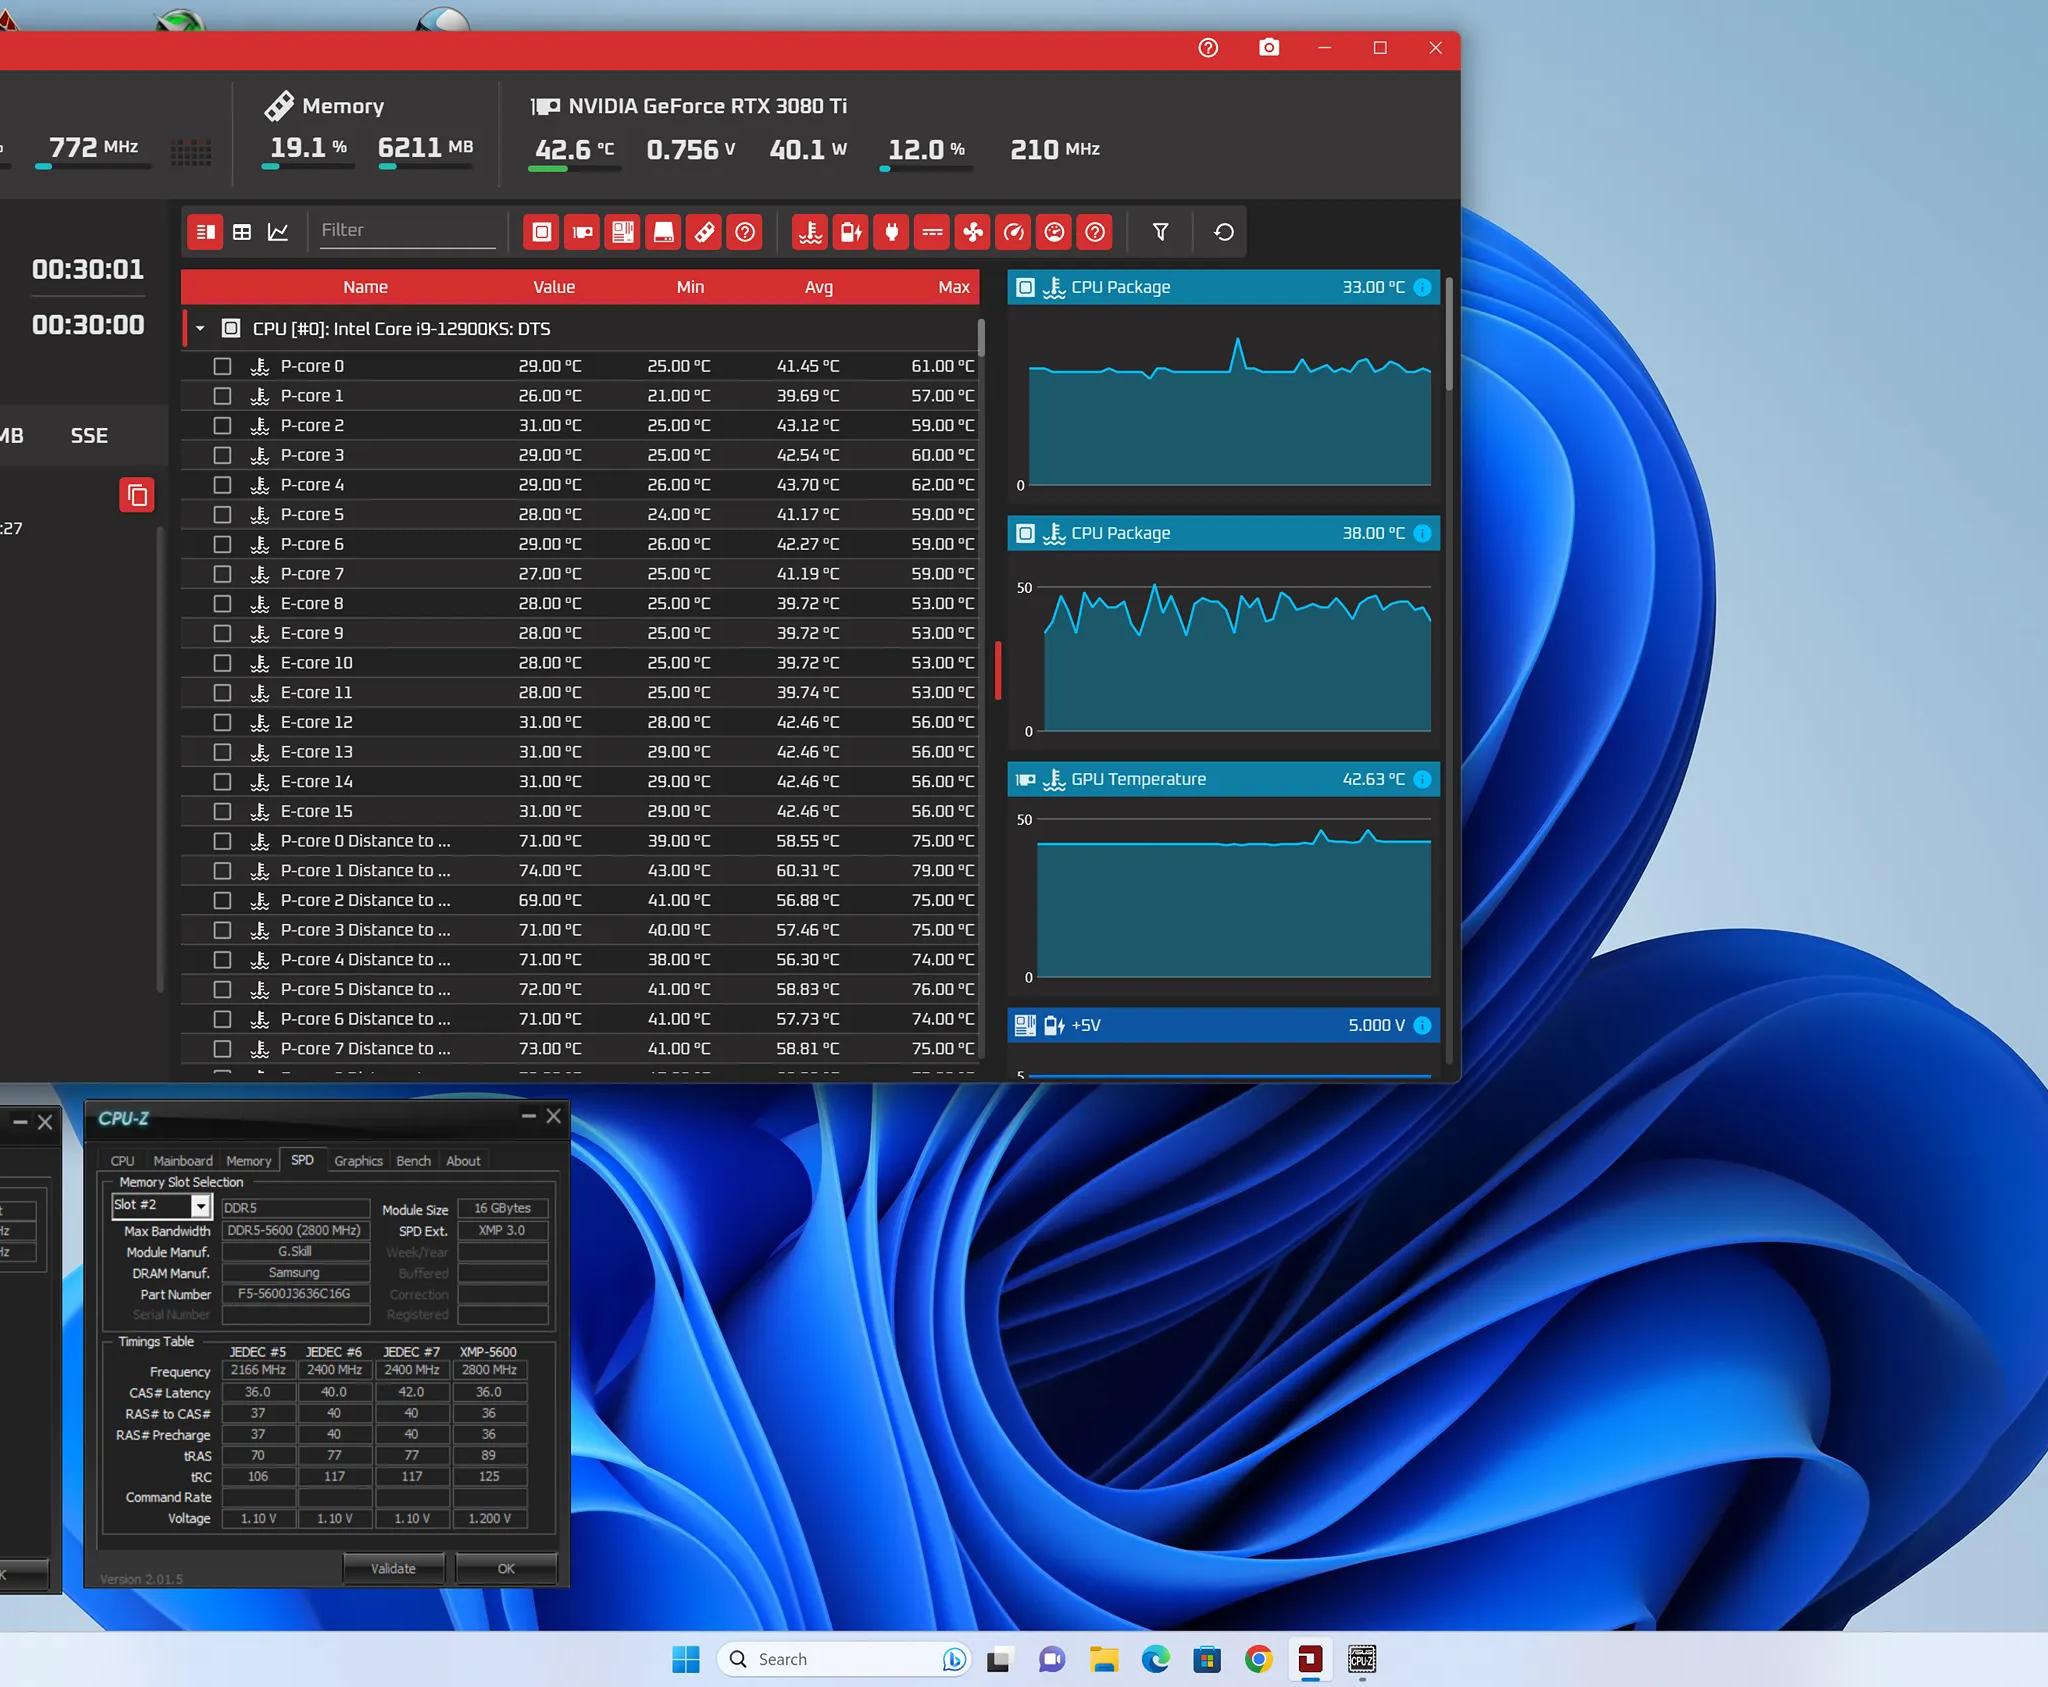2048x1687 pixels.
Task: Click the Validate button in CPU-Z
Action: pyautogui.click(x=393, y=1568)
